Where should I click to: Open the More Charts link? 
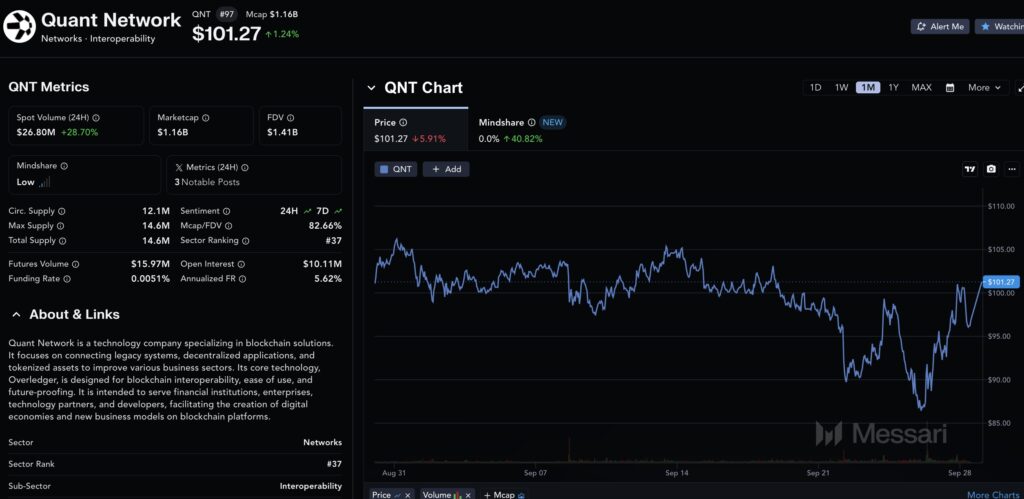pos(992,495)
